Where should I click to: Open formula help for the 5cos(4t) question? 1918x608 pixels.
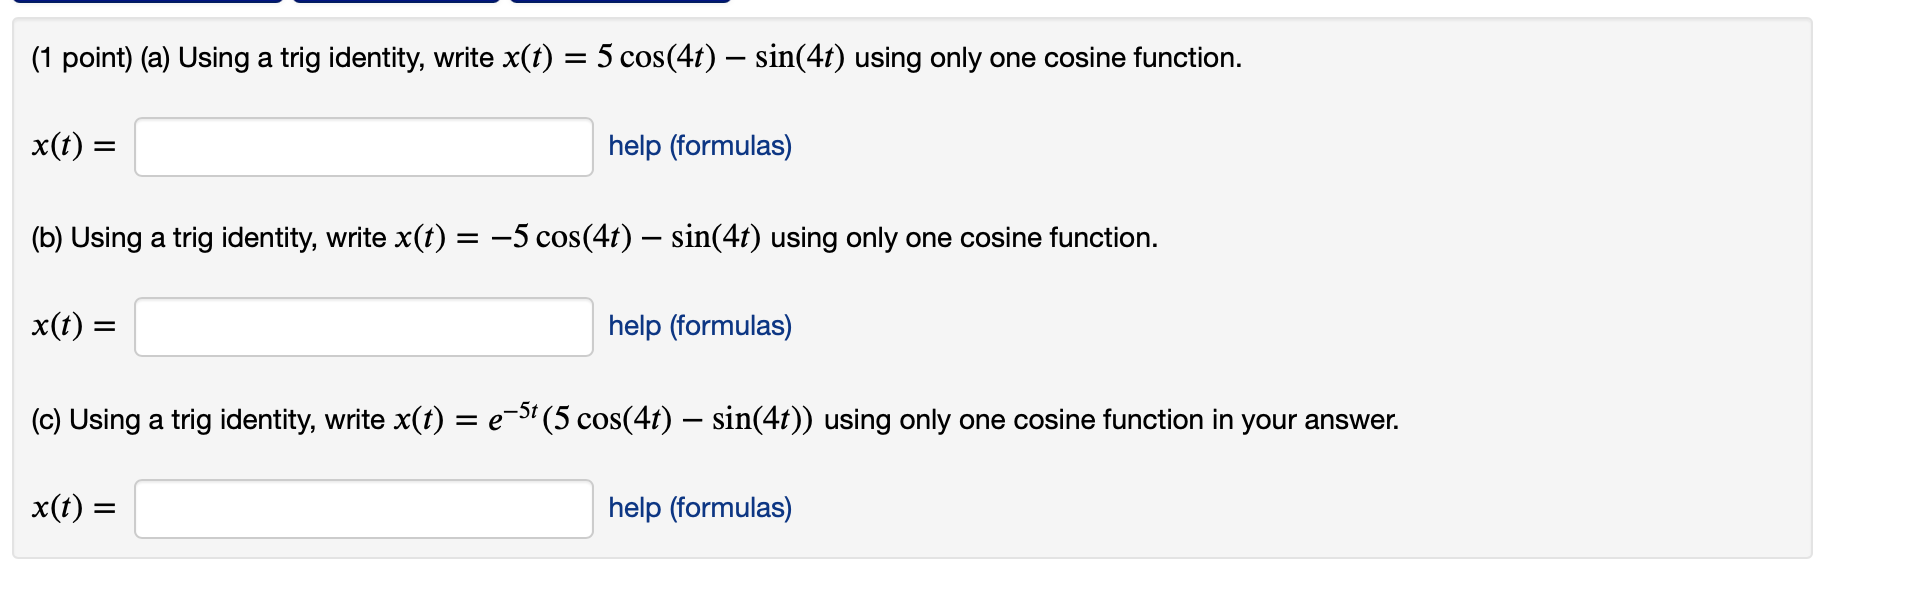[698, 146]
